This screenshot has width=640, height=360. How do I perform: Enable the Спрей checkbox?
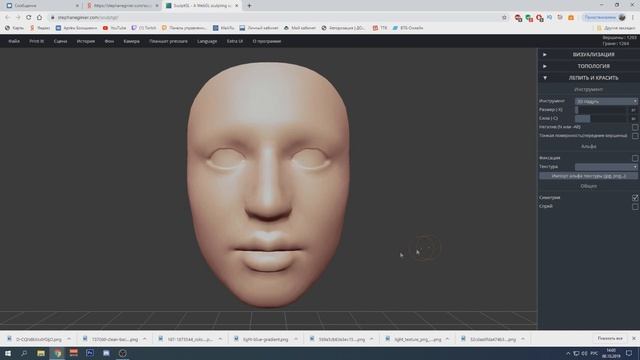click(635, 207)
